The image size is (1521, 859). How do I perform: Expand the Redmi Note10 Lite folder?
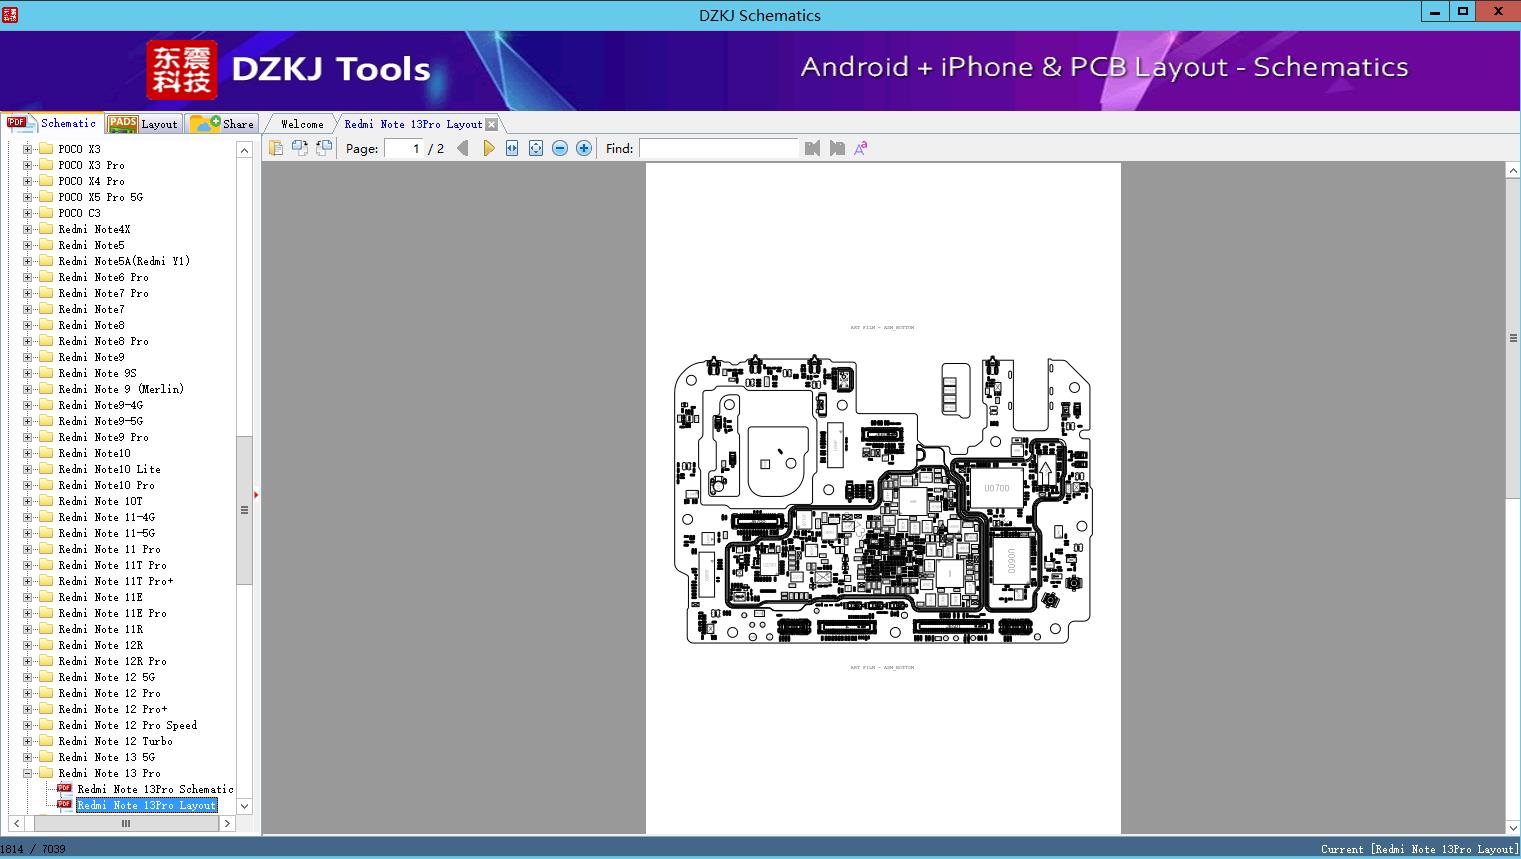pyautogui.click(x=28, y=469)
